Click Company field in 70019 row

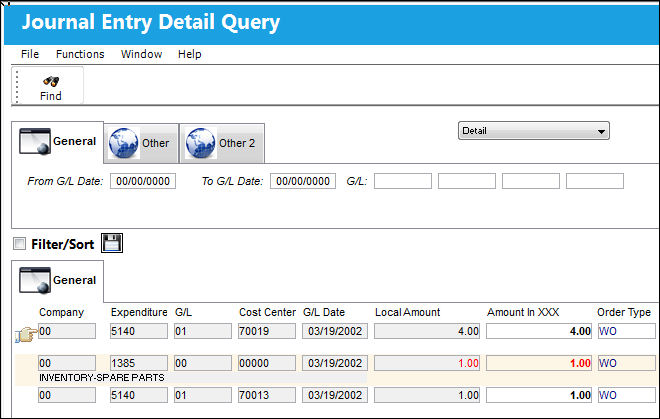(x=67, y=331)
